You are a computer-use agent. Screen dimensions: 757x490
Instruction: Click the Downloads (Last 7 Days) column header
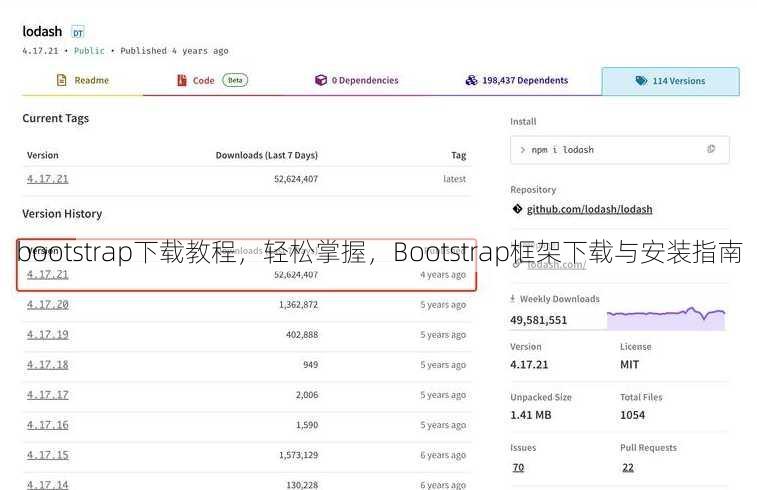tap(266, 155)
